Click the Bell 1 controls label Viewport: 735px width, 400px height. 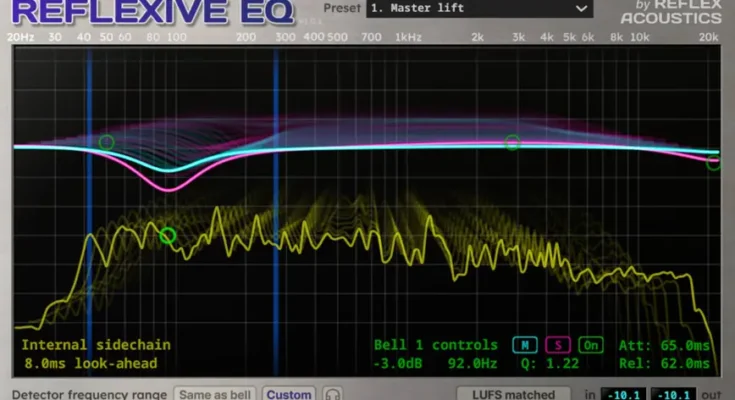coord(436,345)
